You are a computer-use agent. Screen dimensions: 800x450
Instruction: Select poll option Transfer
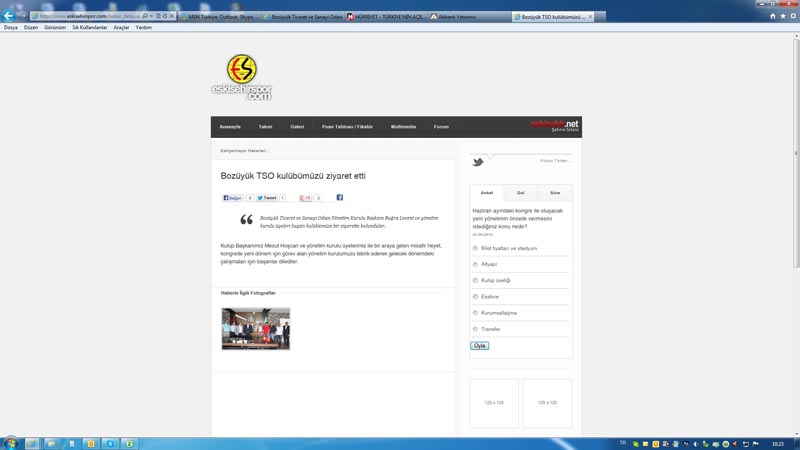tap(475, 329)
